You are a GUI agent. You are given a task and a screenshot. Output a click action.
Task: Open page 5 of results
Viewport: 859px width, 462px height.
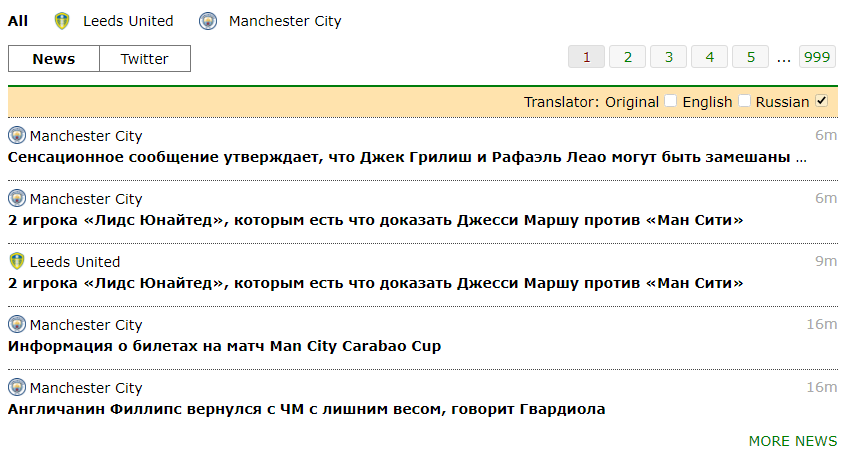point(750,57)
